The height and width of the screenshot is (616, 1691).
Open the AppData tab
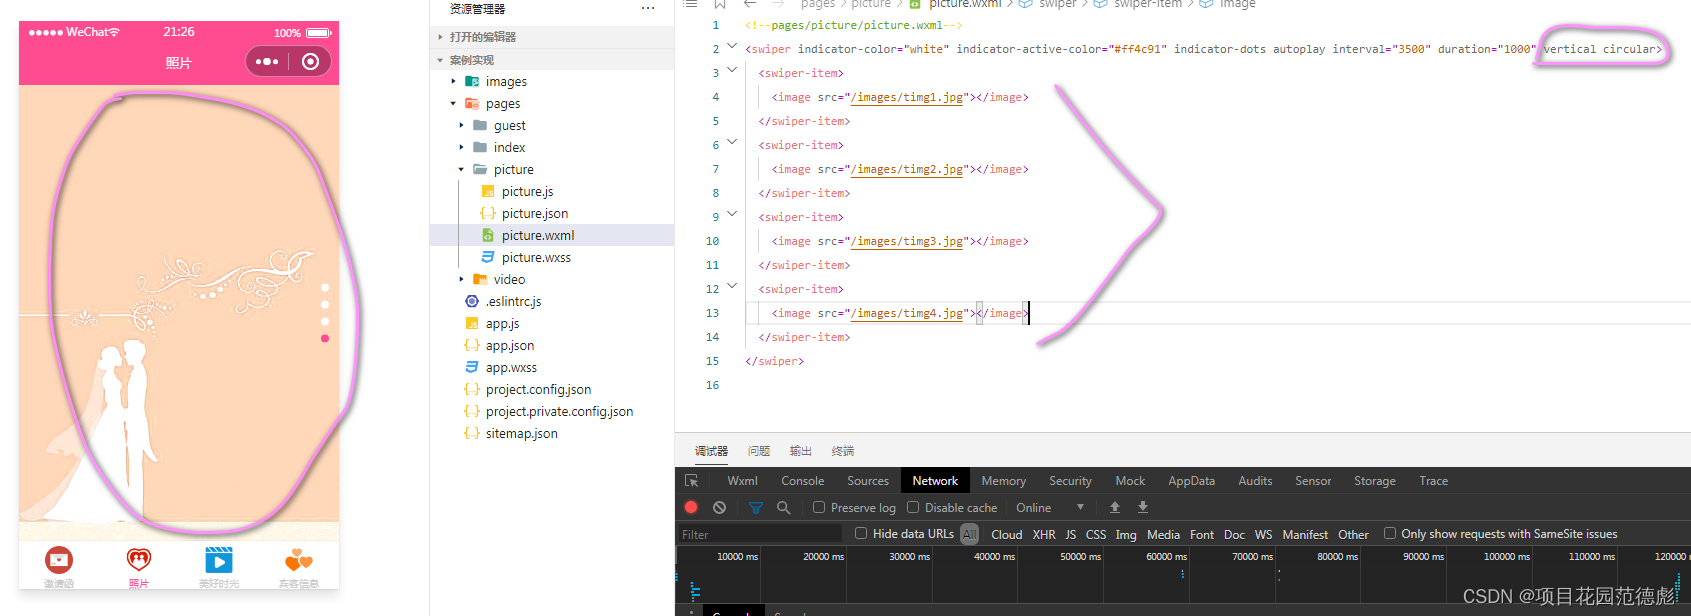[x=1191, y=481]
